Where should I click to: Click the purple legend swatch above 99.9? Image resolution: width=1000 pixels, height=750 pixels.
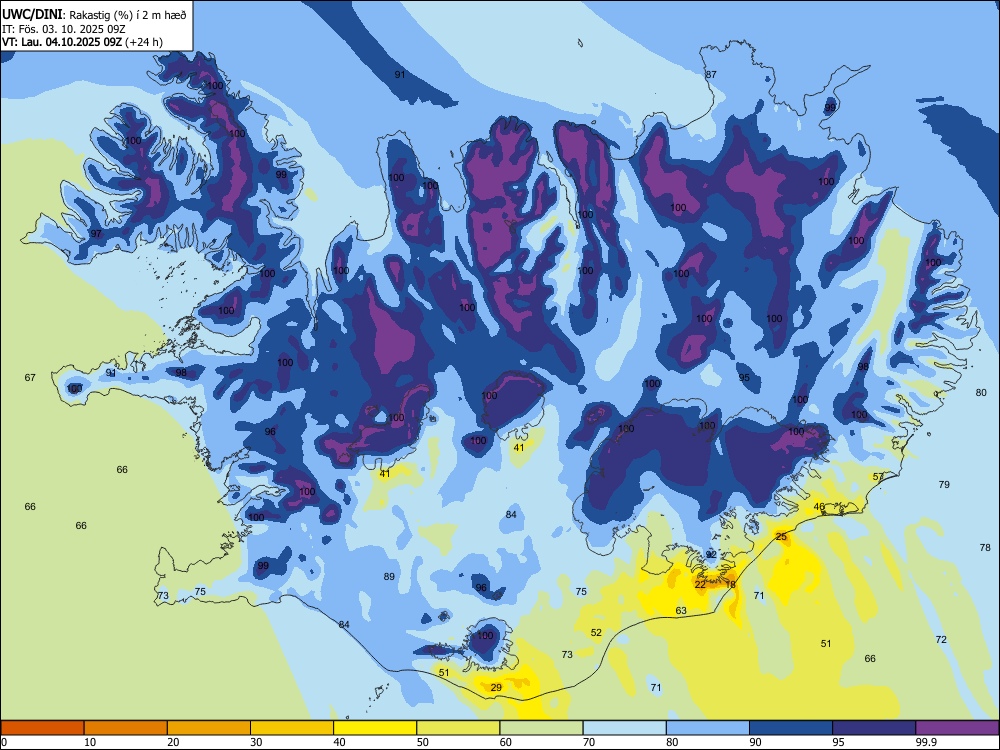pos(957,728)
